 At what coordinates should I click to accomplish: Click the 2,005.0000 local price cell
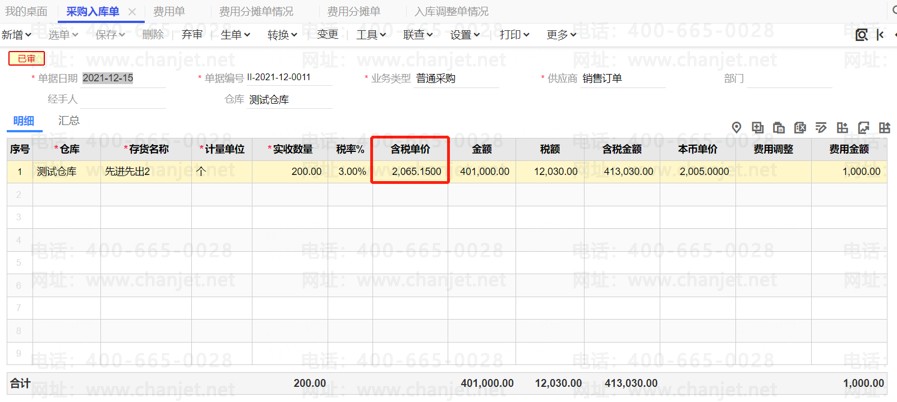tap(697, 172)
